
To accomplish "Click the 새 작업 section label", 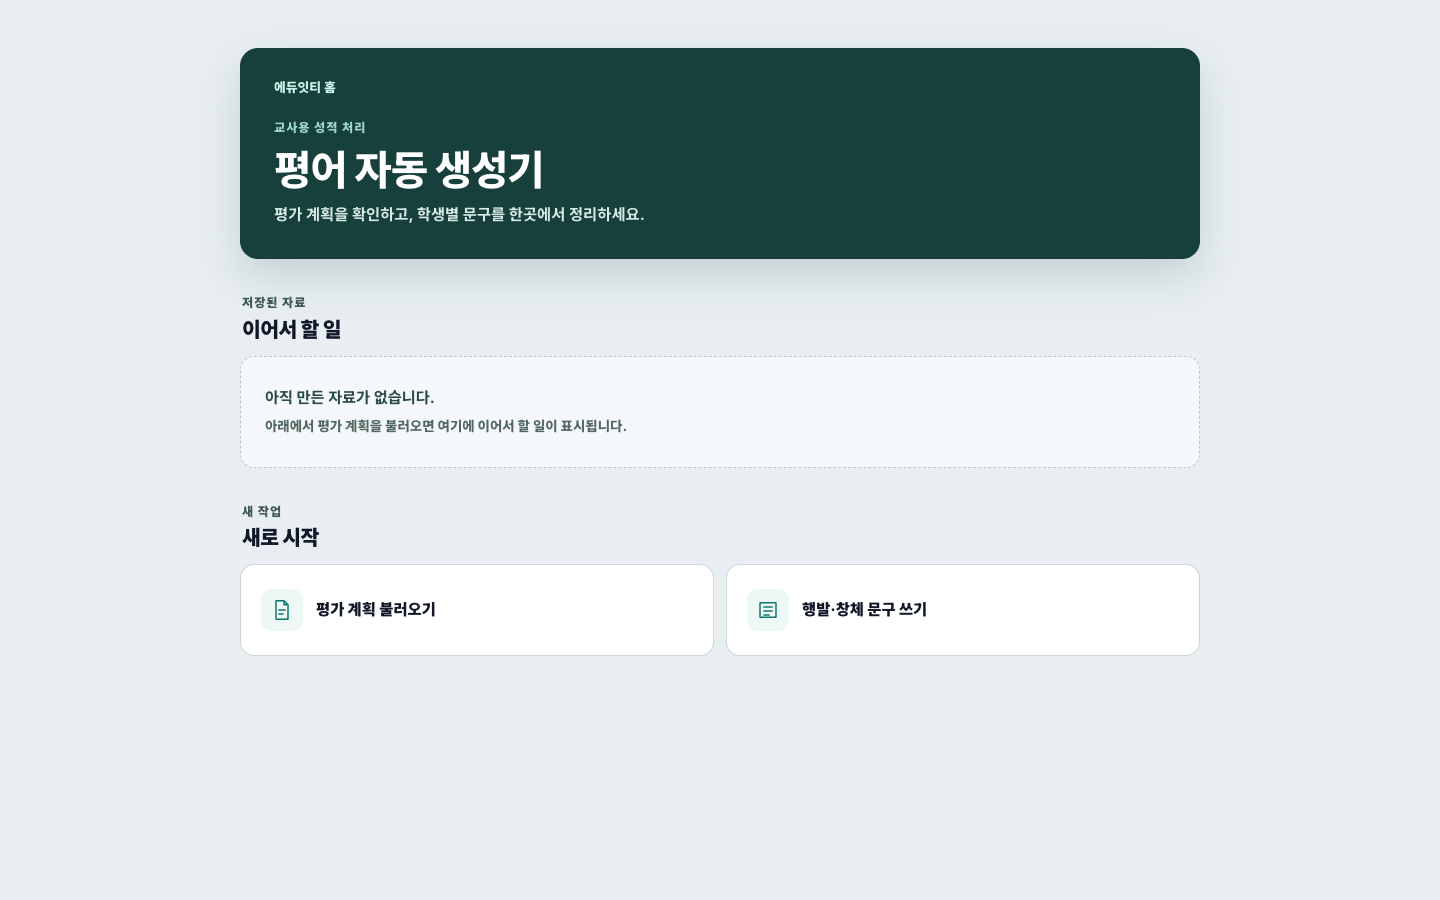I will tap(262, 512).
